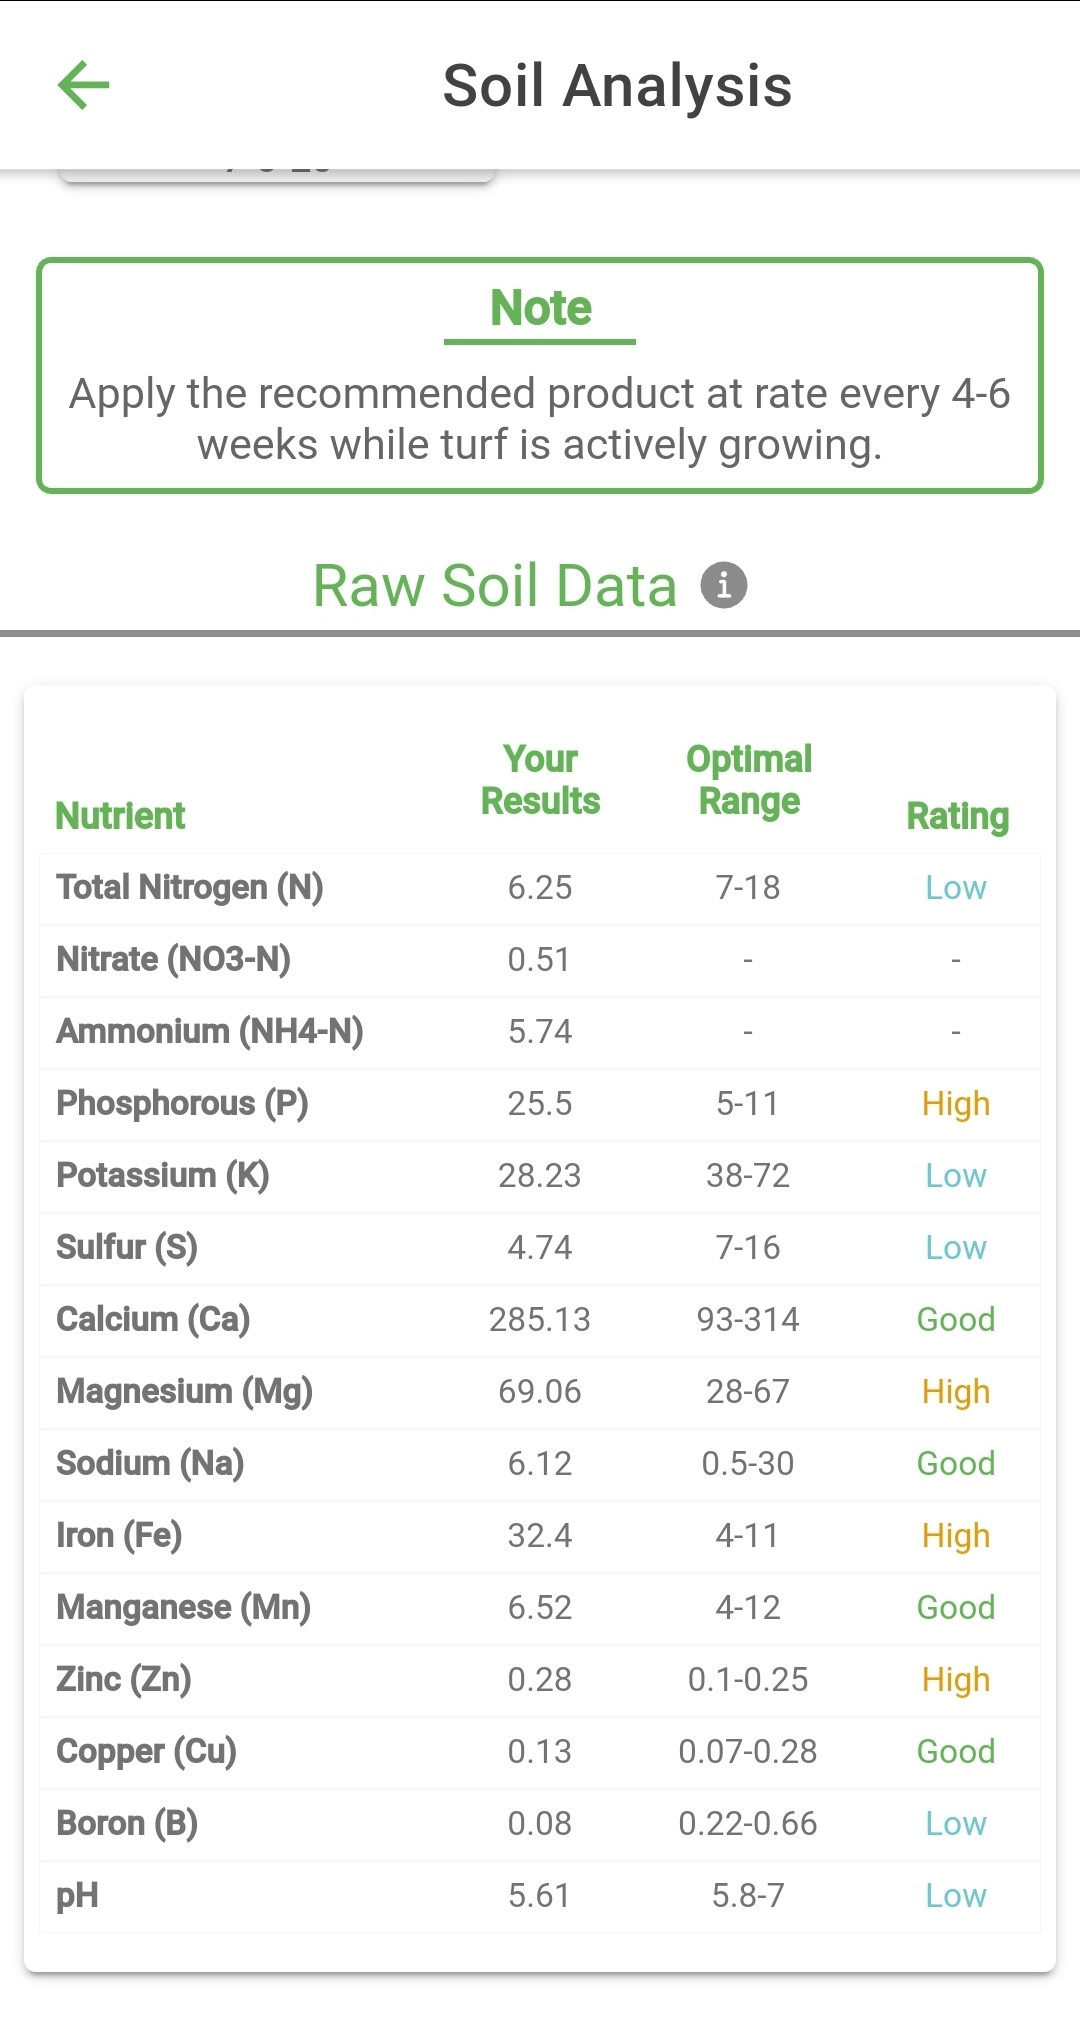Click the Calcium (Ca) result 285.13
This screenshot has height=2020, width=1080.
[x=540, y=1319]
